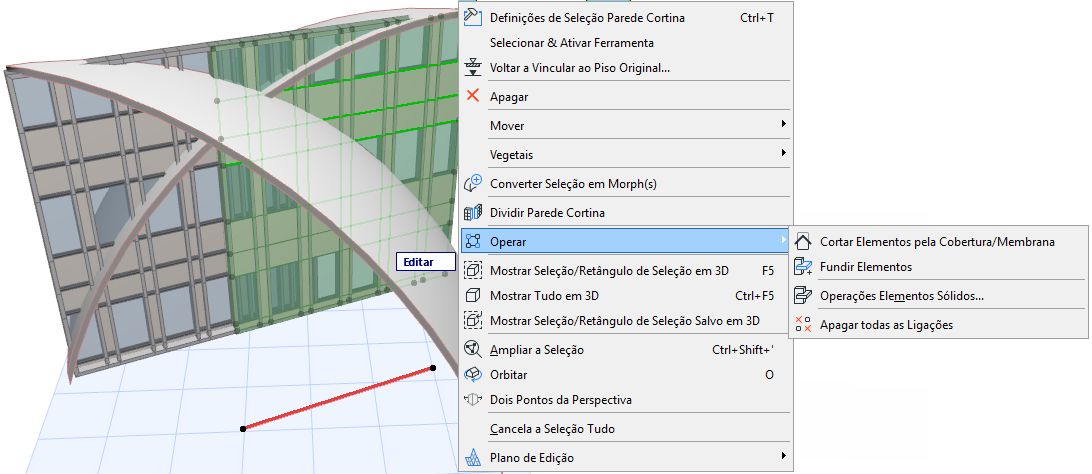Viewport: 1092px width, 474px height.
Task: Click the Fundir Elementos icon
Action: click(x=803, y=267)
